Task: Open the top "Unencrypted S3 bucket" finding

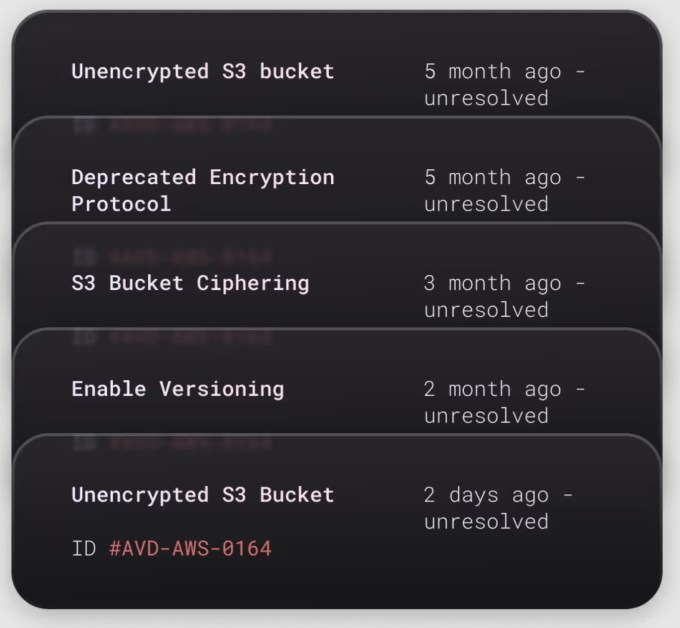Action: click(202, 71)
